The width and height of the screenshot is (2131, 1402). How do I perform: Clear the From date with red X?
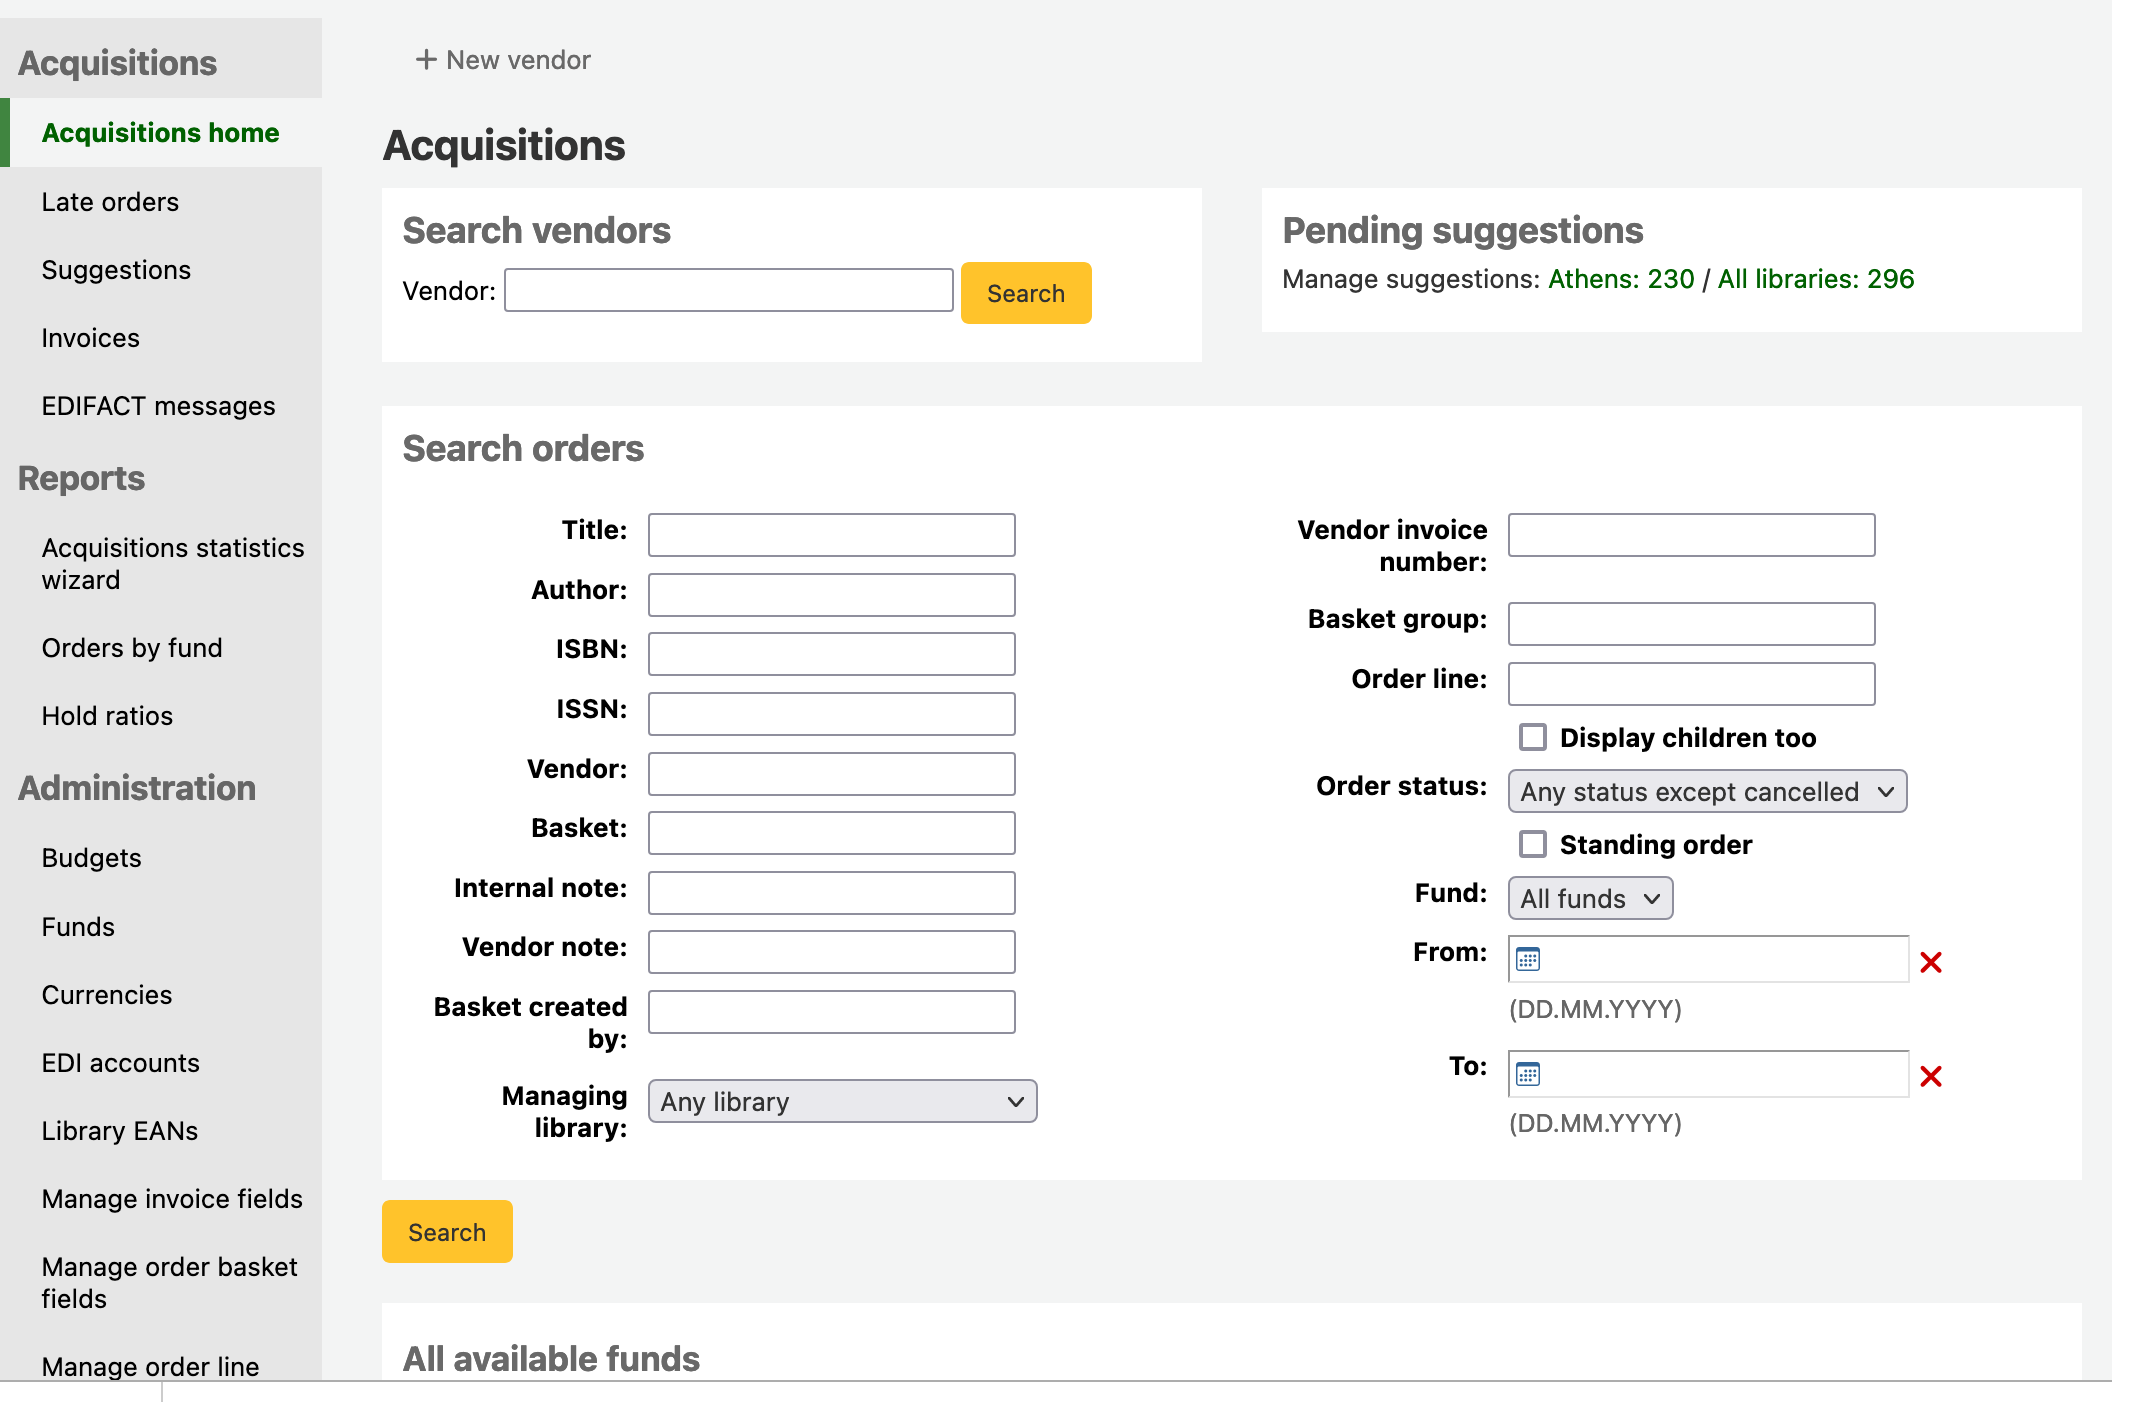click(x=1931, y=962)
